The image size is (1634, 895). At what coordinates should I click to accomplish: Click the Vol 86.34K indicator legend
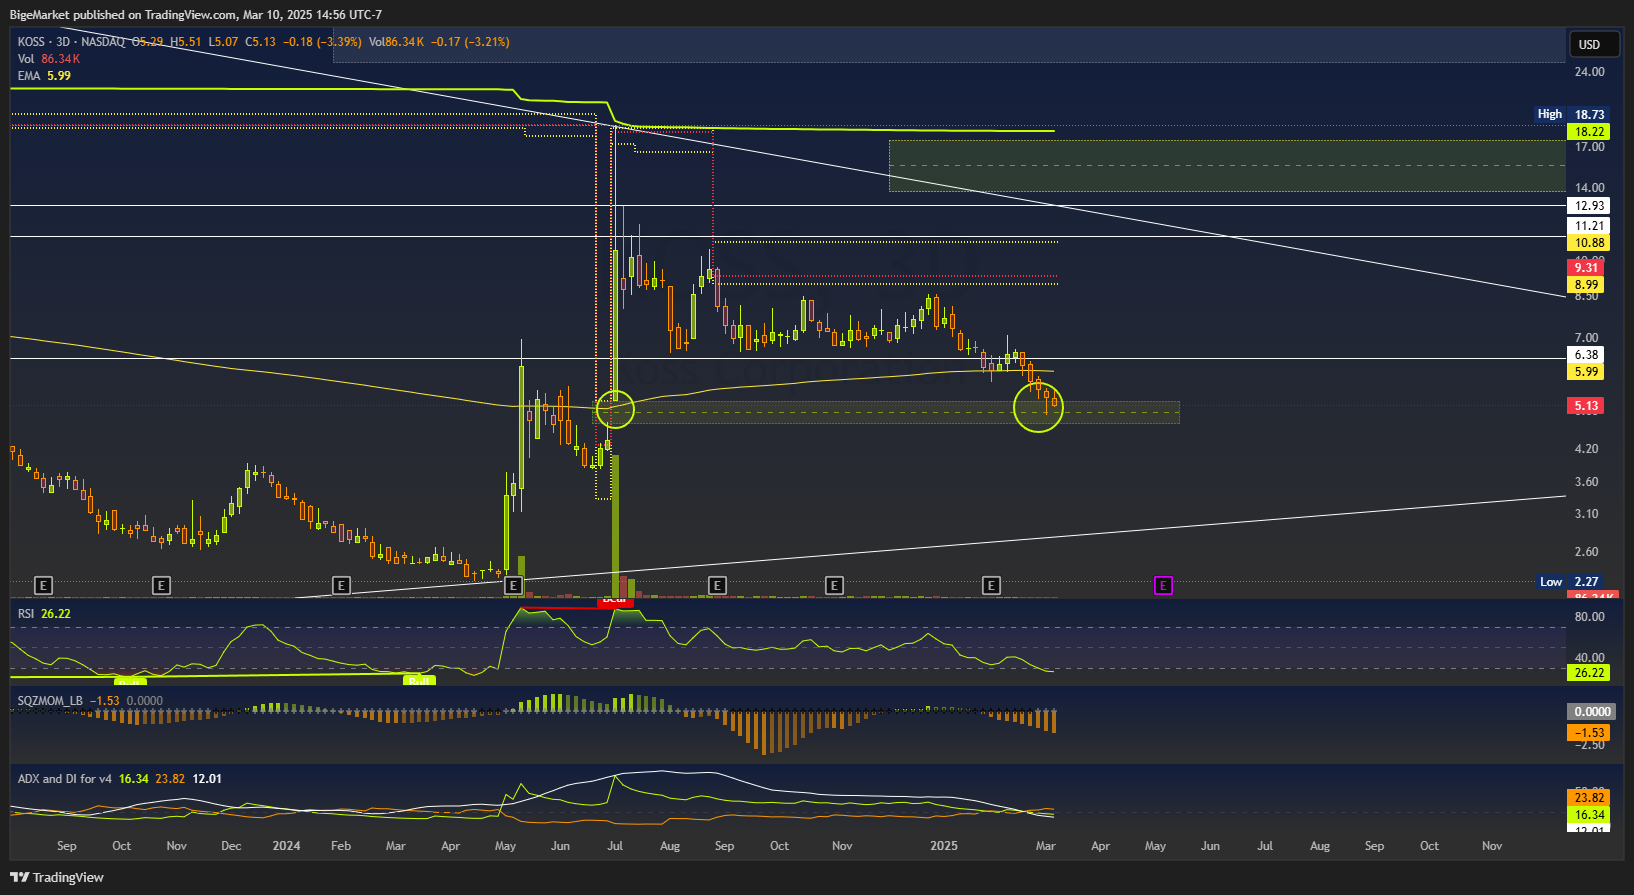pyautogui.click(x=48, y=59)
